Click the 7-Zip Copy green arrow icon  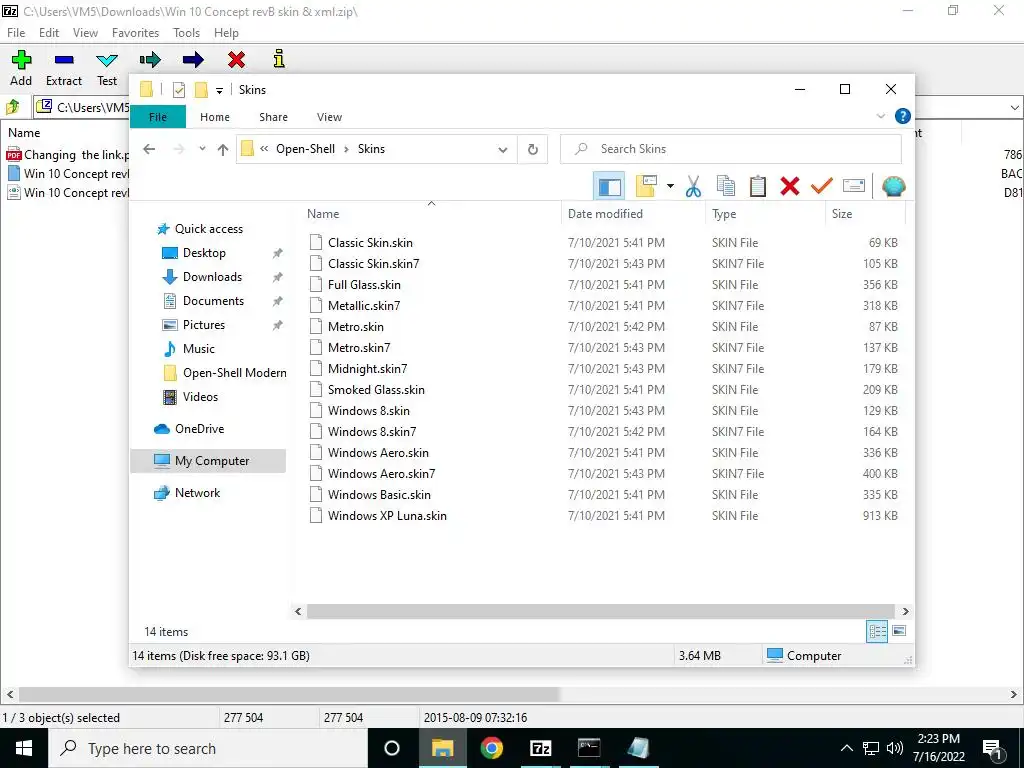(150, 60)
